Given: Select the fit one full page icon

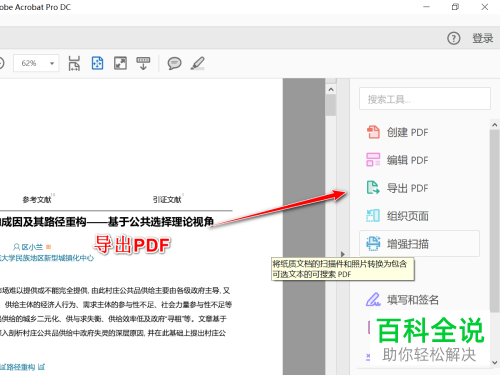Looking at the screenshot, I should click(x=97, y=63).
